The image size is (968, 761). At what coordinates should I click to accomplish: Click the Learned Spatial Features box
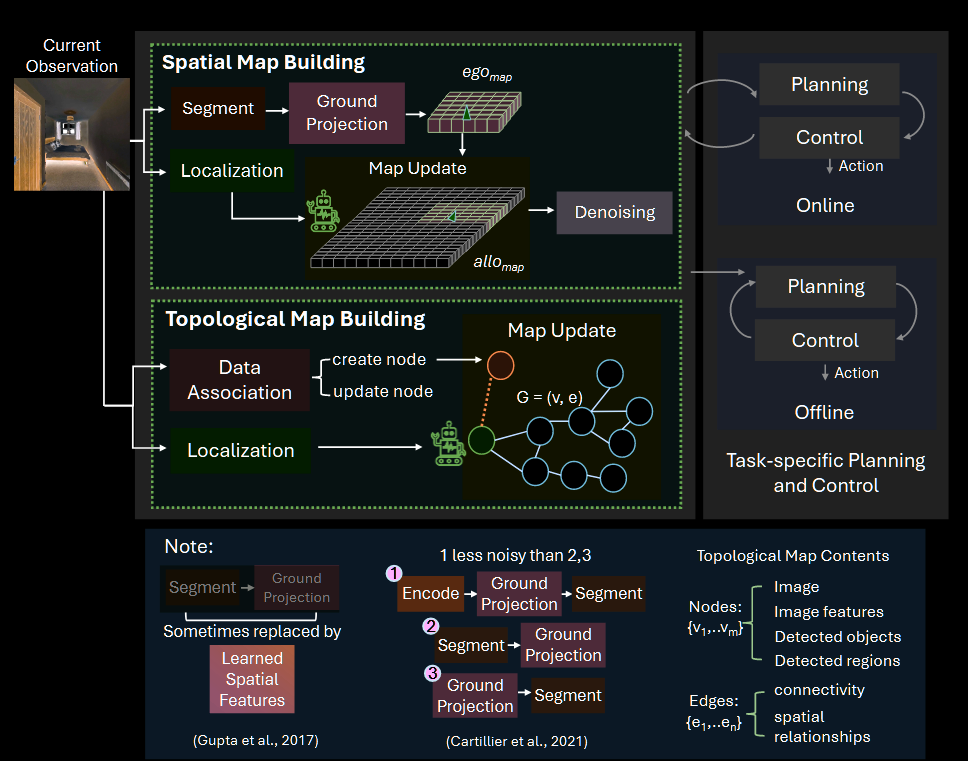click(252, 679)
